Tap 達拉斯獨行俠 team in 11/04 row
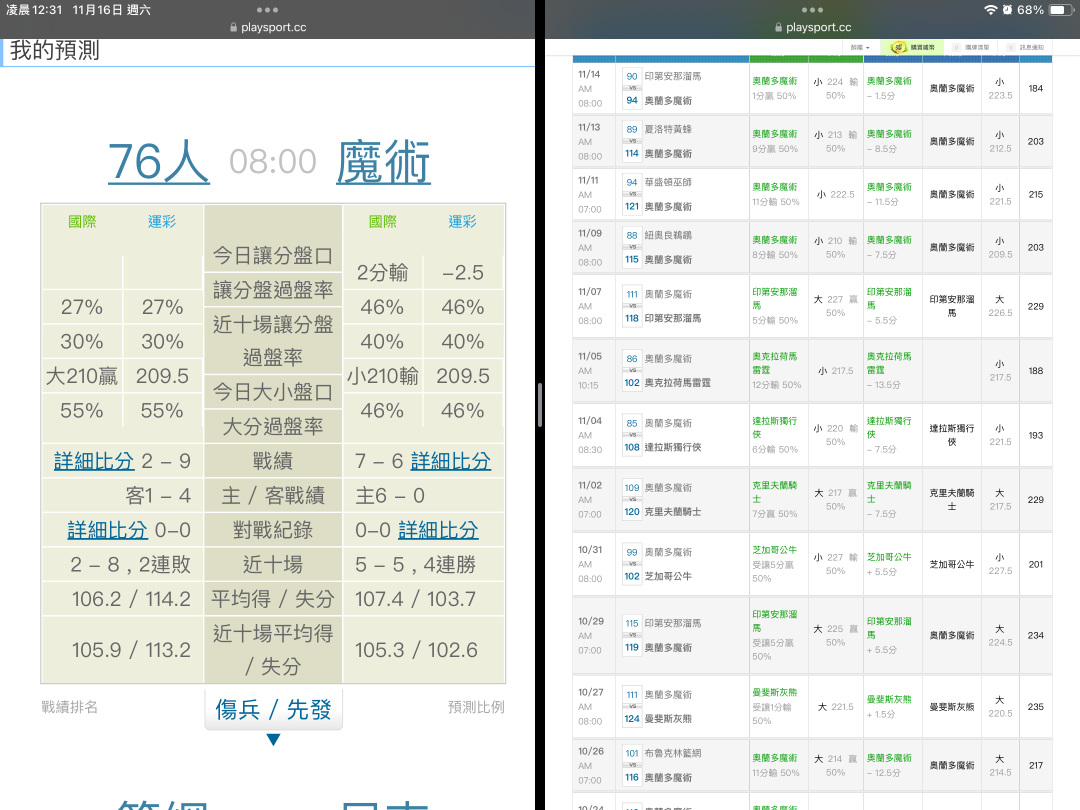 click(673, 448)
